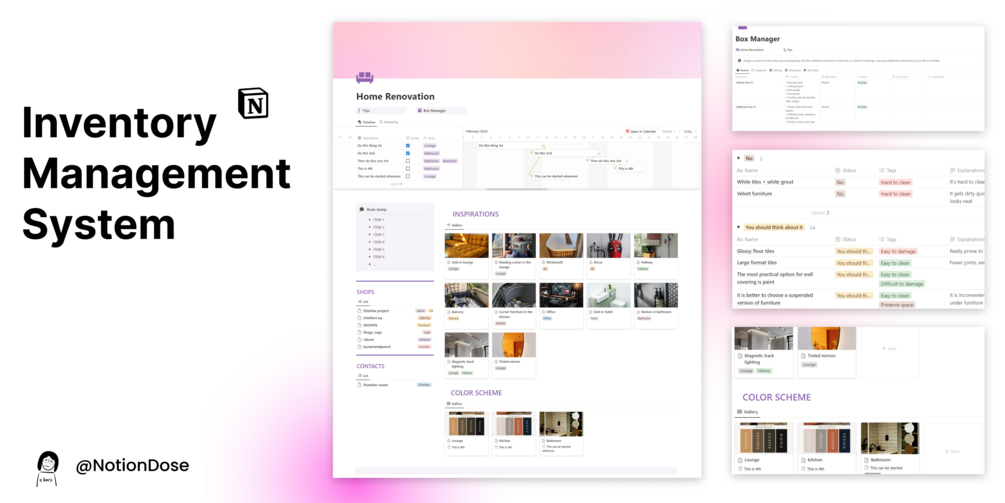The image size is (1005, 503).
Task: Open the Decor inspiration thumbnail
Action: coord(608,245)
